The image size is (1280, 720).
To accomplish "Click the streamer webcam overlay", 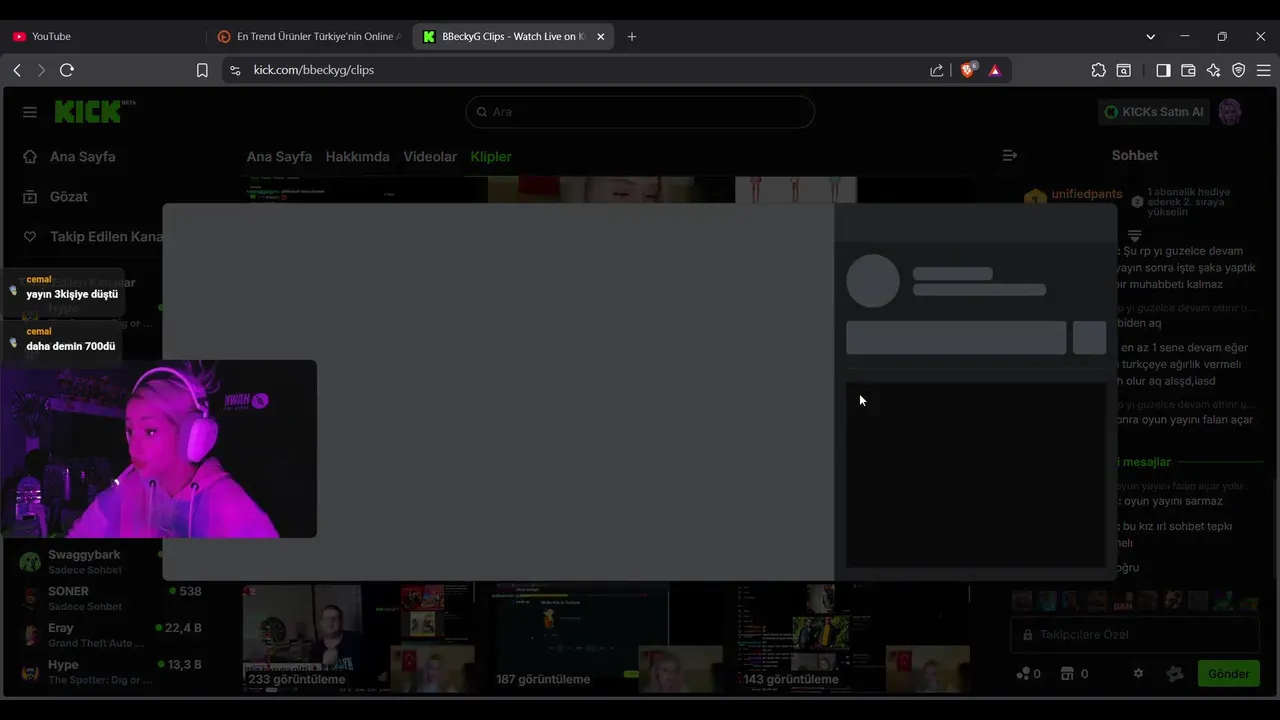I will tap(158, 449).
